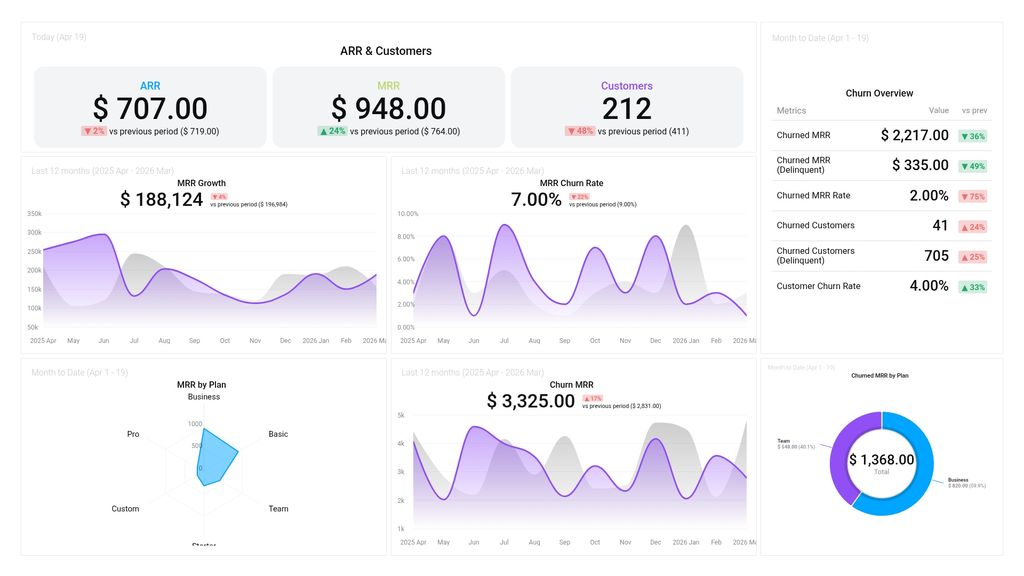The height and width of the screenshot is (576, 1024).
Task: Click the Churned MRR value $2,217.00
Action: (913, 135)
